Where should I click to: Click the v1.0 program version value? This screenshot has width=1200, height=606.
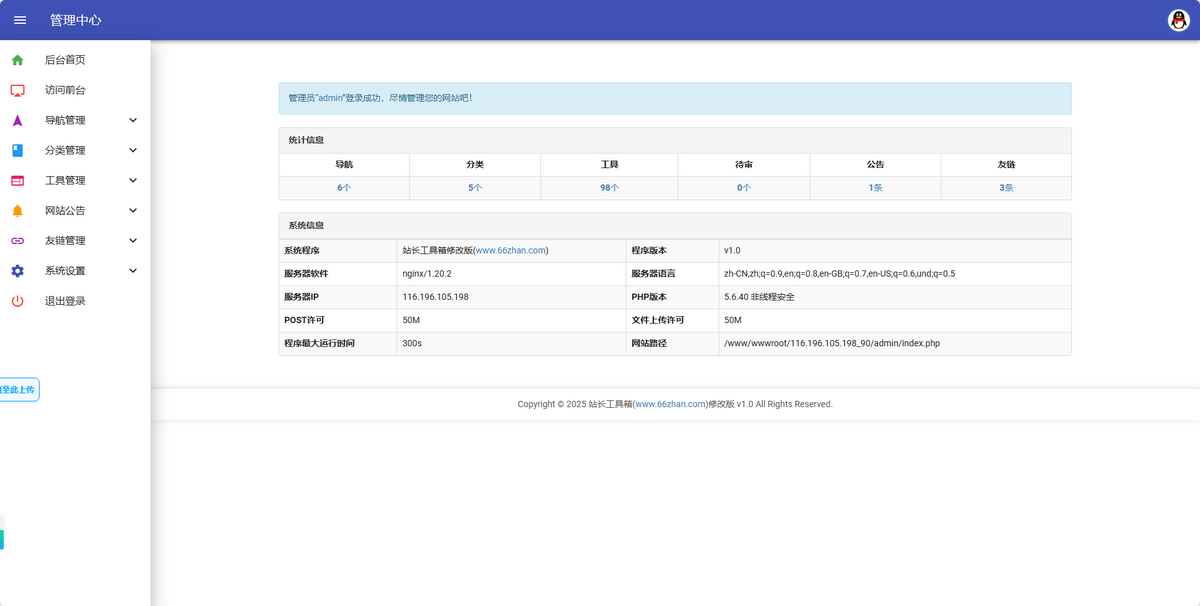(x=732, y=250)
